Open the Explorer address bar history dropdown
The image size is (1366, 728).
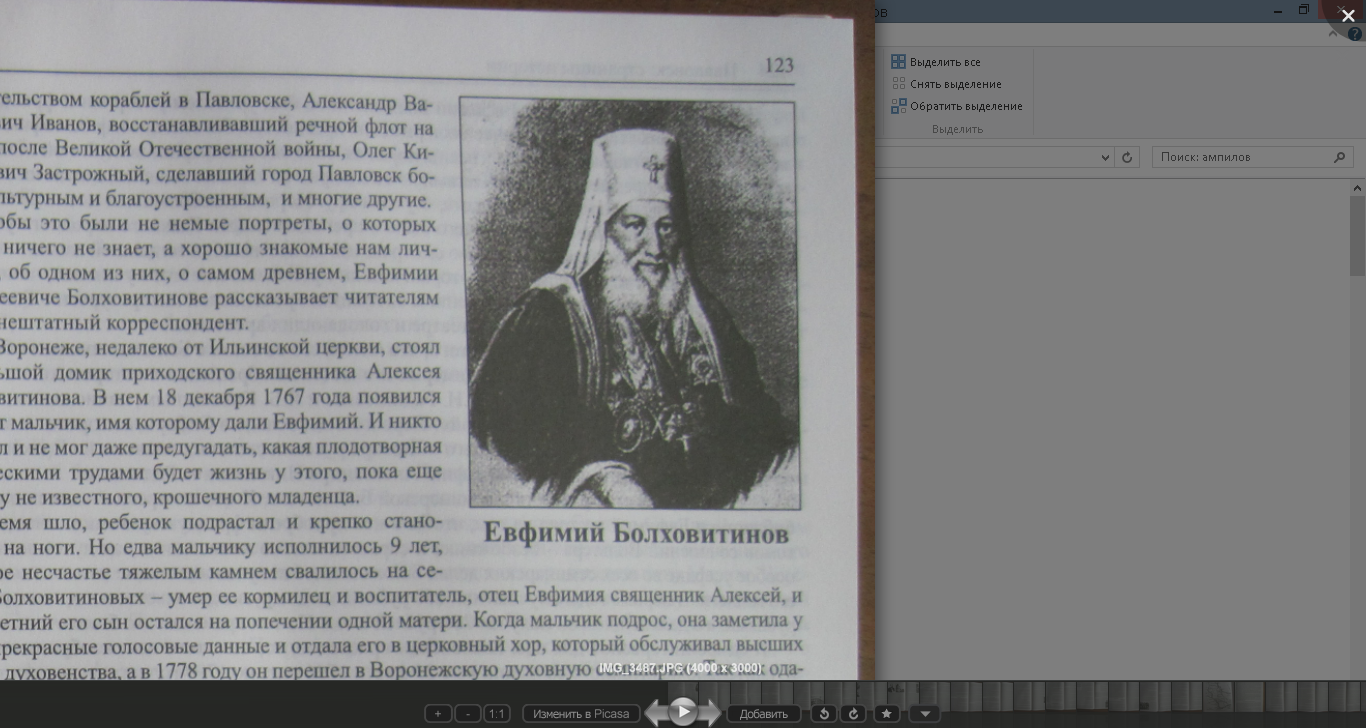[1105, 157]
